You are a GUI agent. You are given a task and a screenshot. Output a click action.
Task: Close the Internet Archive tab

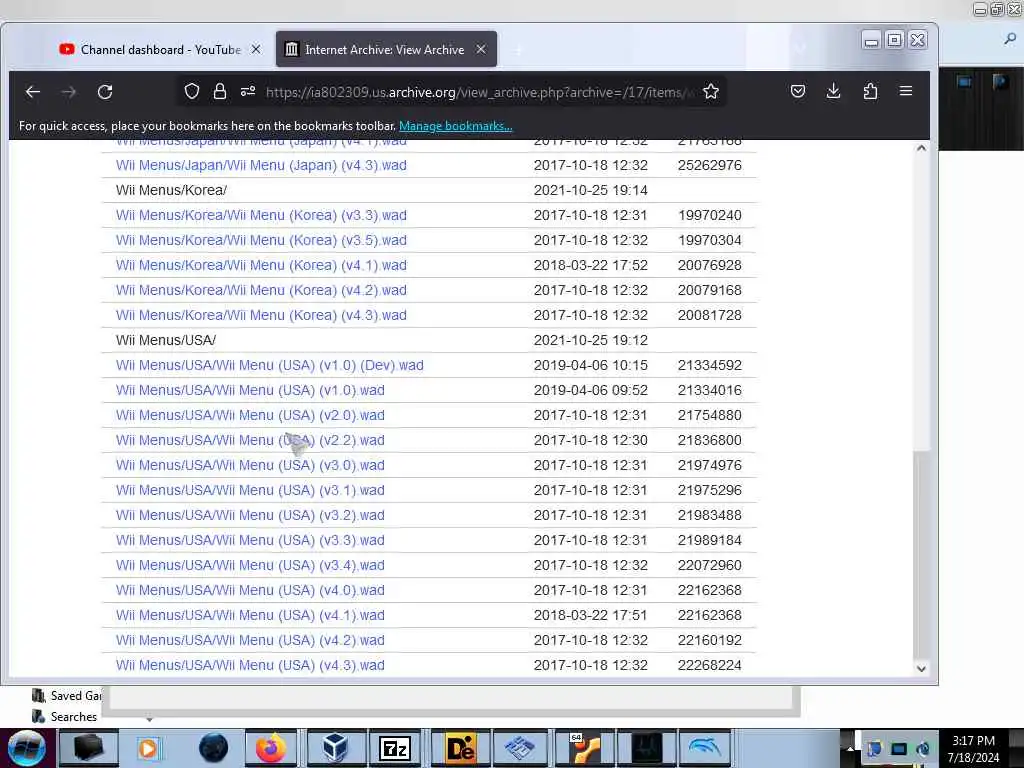click(x=481, y=50)
